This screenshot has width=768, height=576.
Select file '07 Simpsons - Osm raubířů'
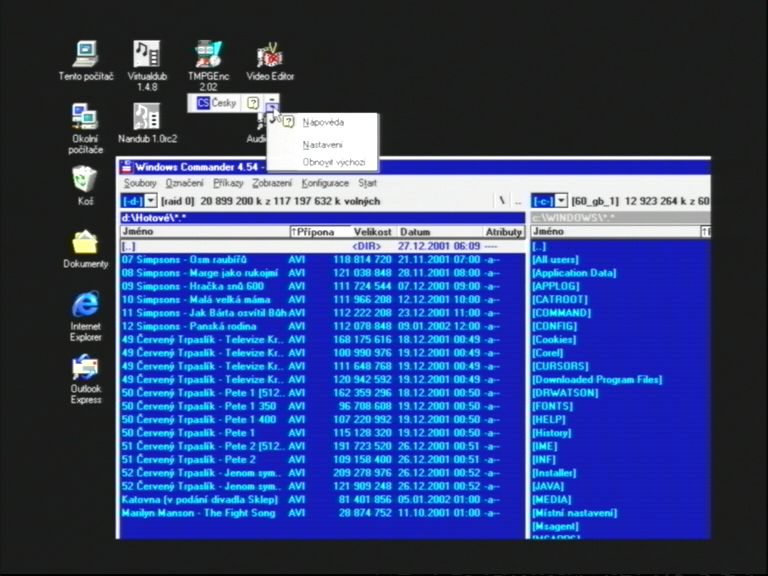322,260
